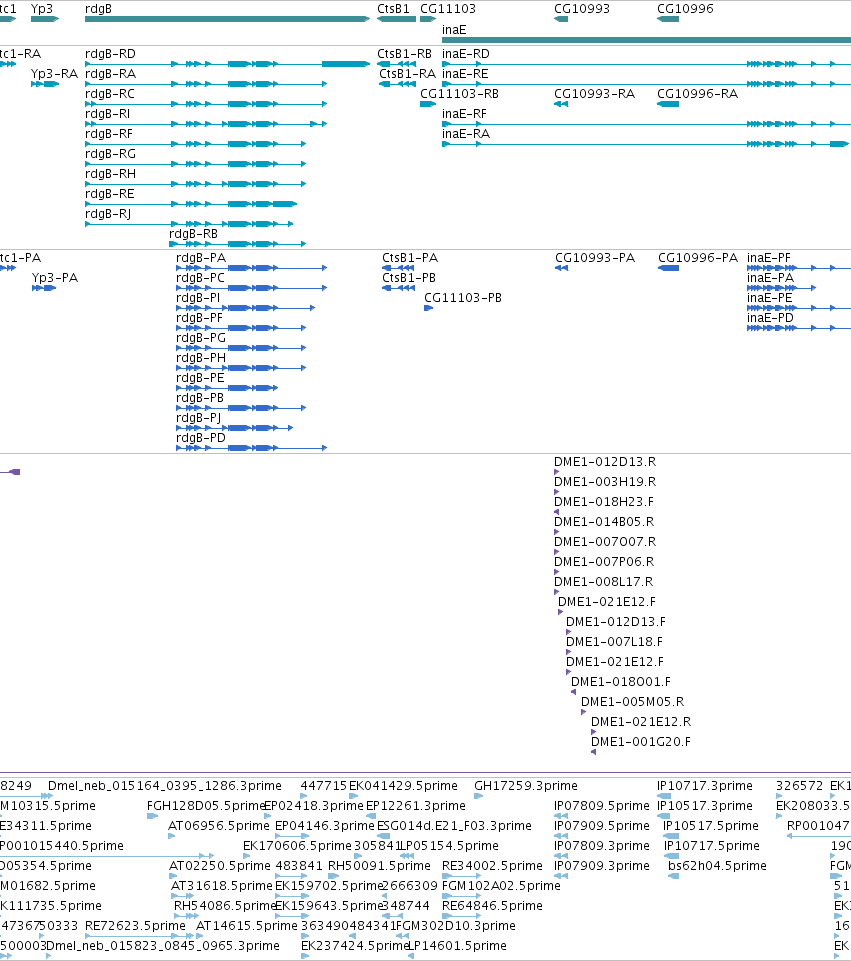Select the inaE-RF transcript label
This screenshot has width=851, height=961.
[464, 114]
